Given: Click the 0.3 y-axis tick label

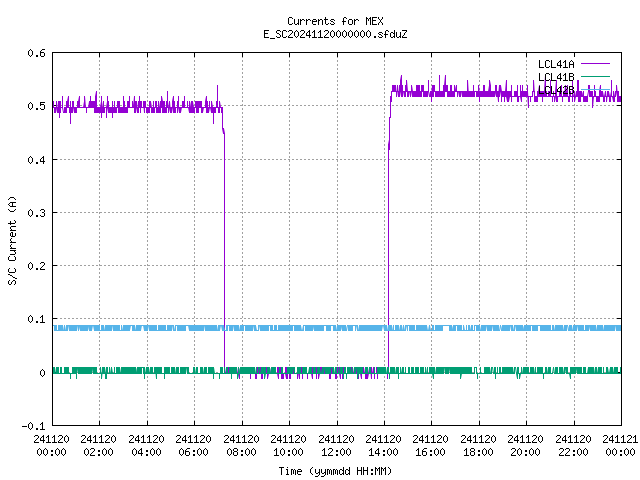Looking at the screenshot, I should [x=36, y=213].
